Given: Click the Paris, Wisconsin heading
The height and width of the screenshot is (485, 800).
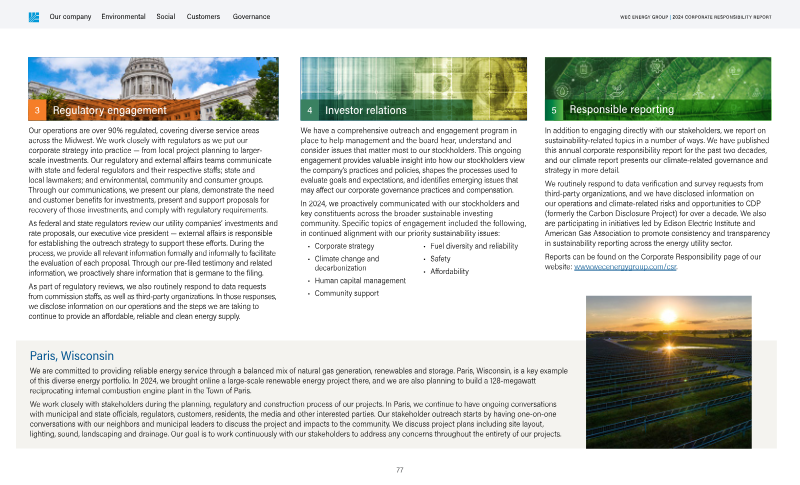Looking at the screenshot, I should (73, 356).
